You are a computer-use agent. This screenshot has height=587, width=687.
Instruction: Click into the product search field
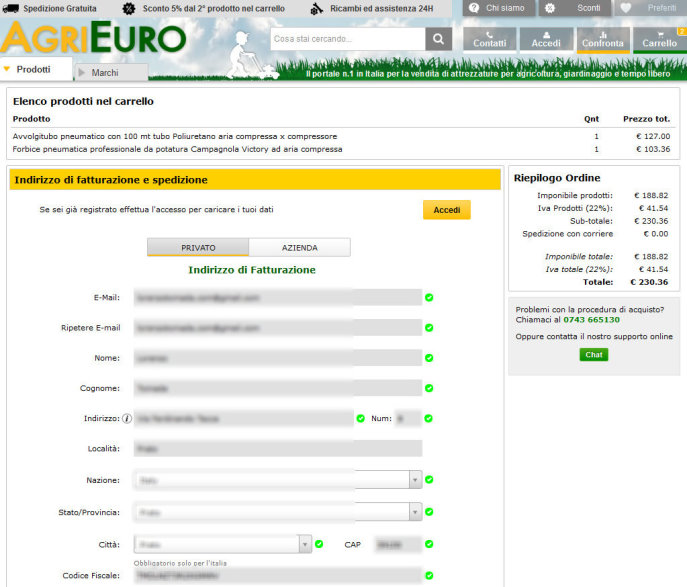347,39
